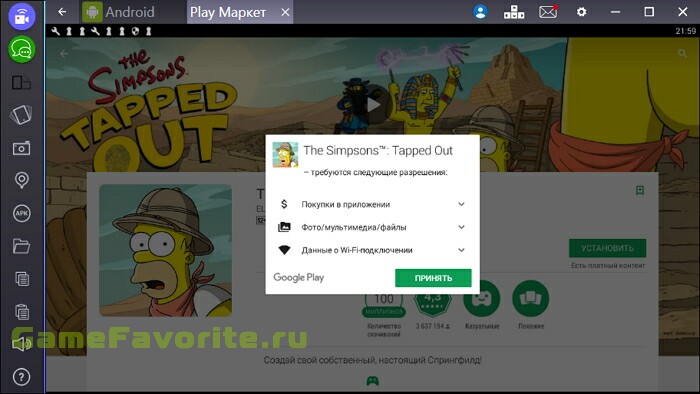700x394 pixels.
Task: Minimize the BlueStacks window
Action: [615, 12]
